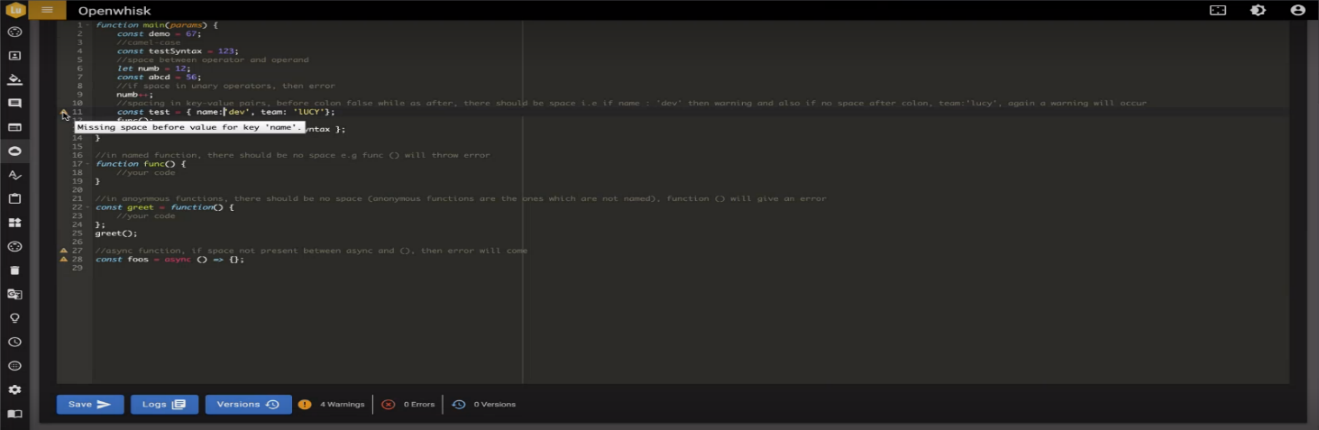Click the warning marker on line 11
1319x430 pixels.
[x=64, y=112]
